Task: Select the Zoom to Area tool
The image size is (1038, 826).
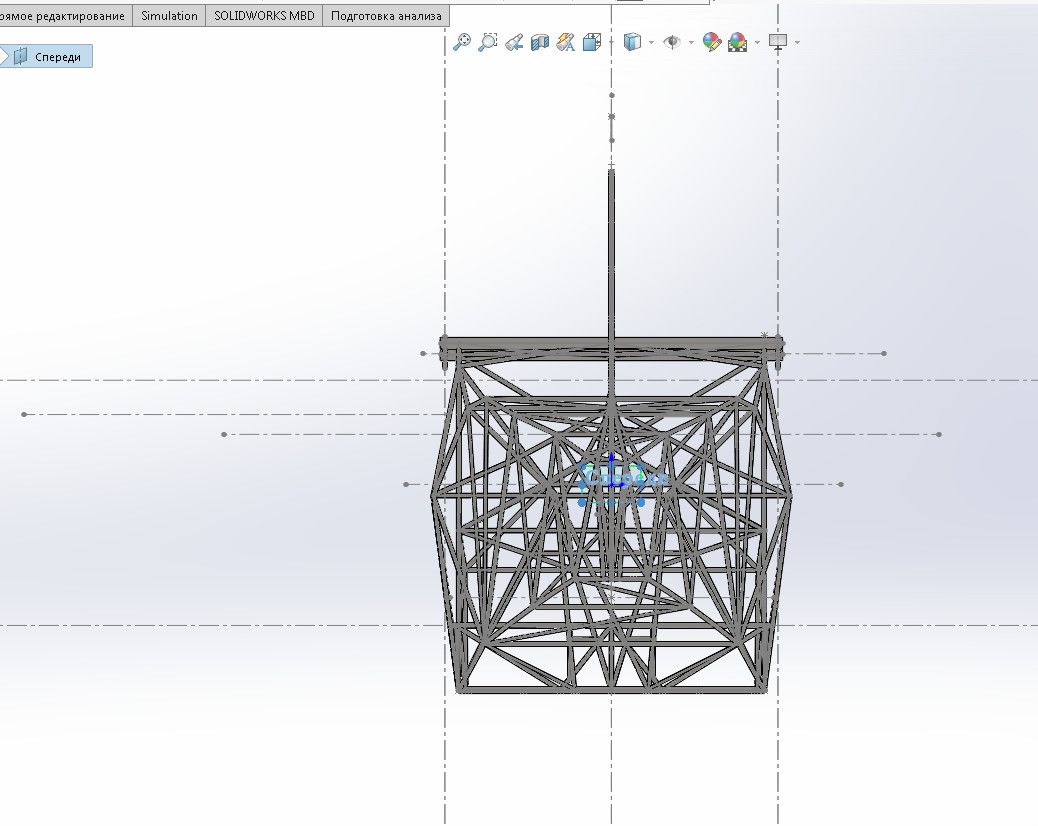Action: [488, 42]
